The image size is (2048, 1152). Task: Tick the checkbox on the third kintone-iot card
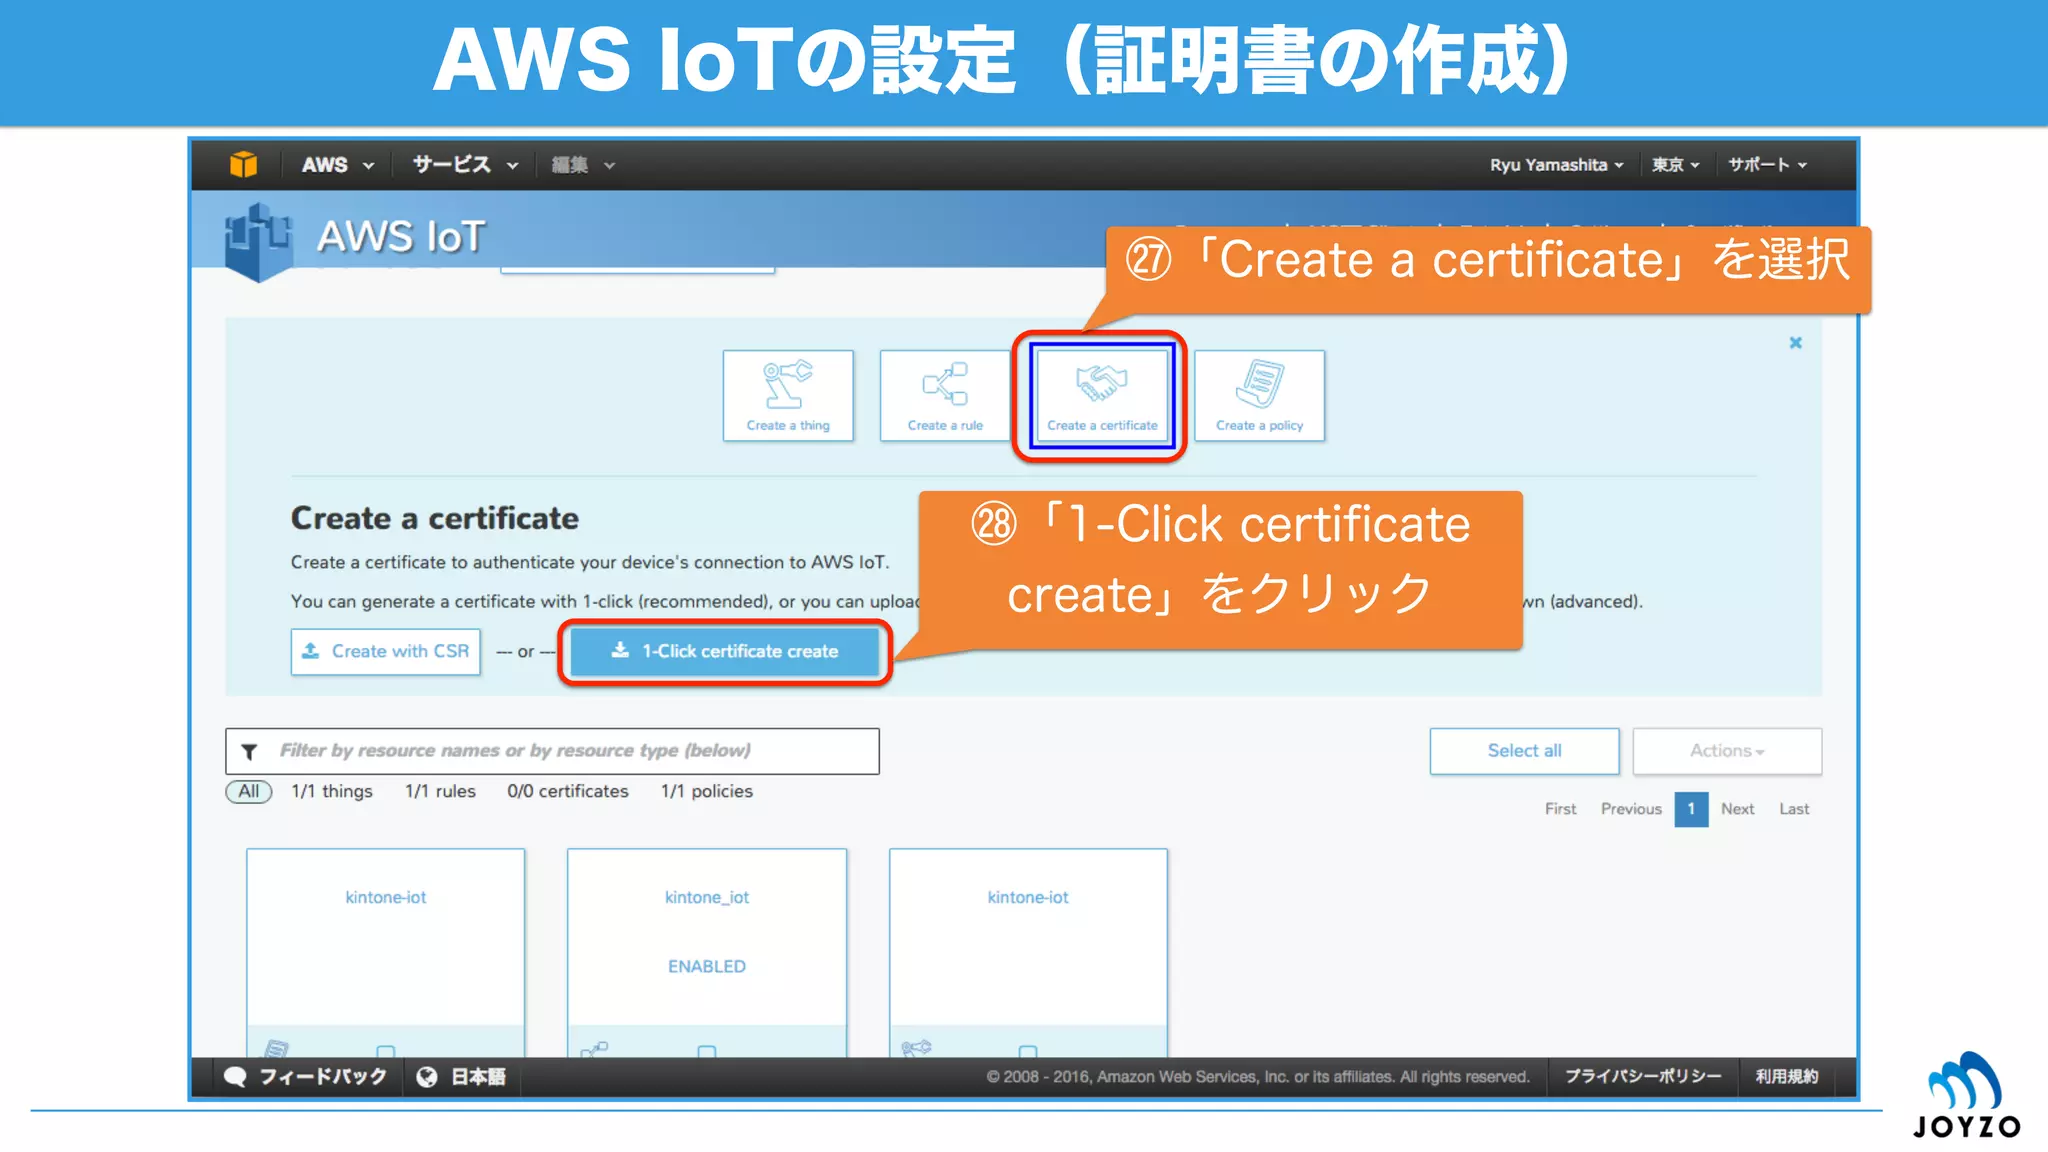tap(1028, 1051)
